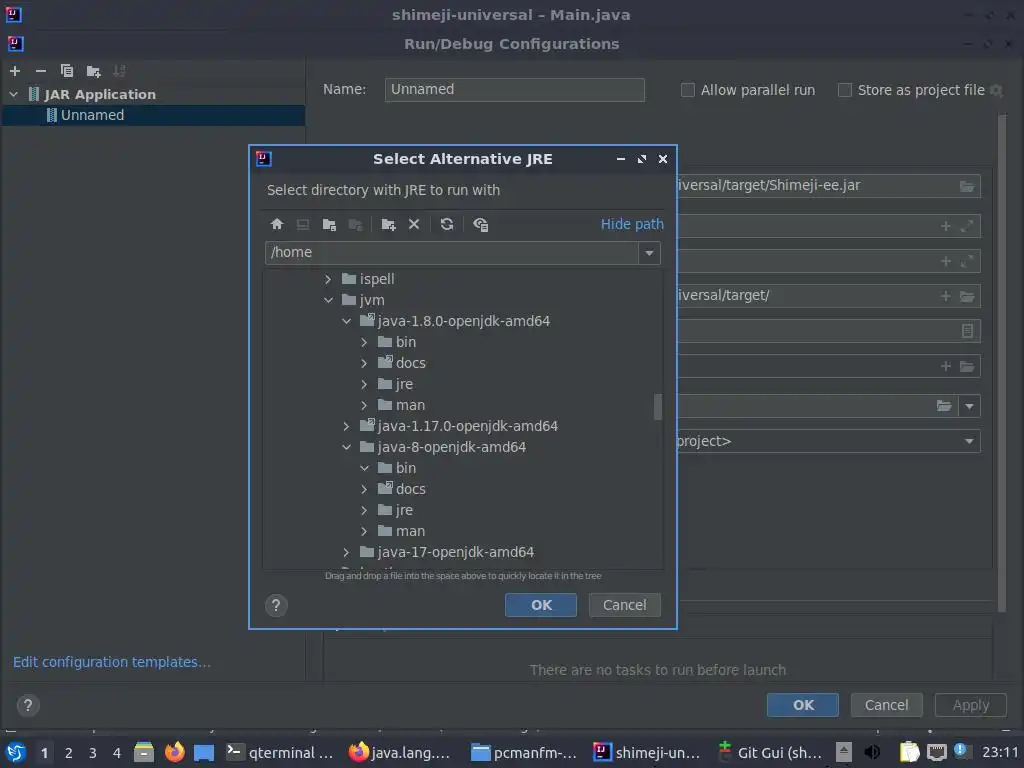Viewport: 1024px width, 768px height.
Task: Switch to workspace 4 in taskbar
Action: click(x=117, y=753)
